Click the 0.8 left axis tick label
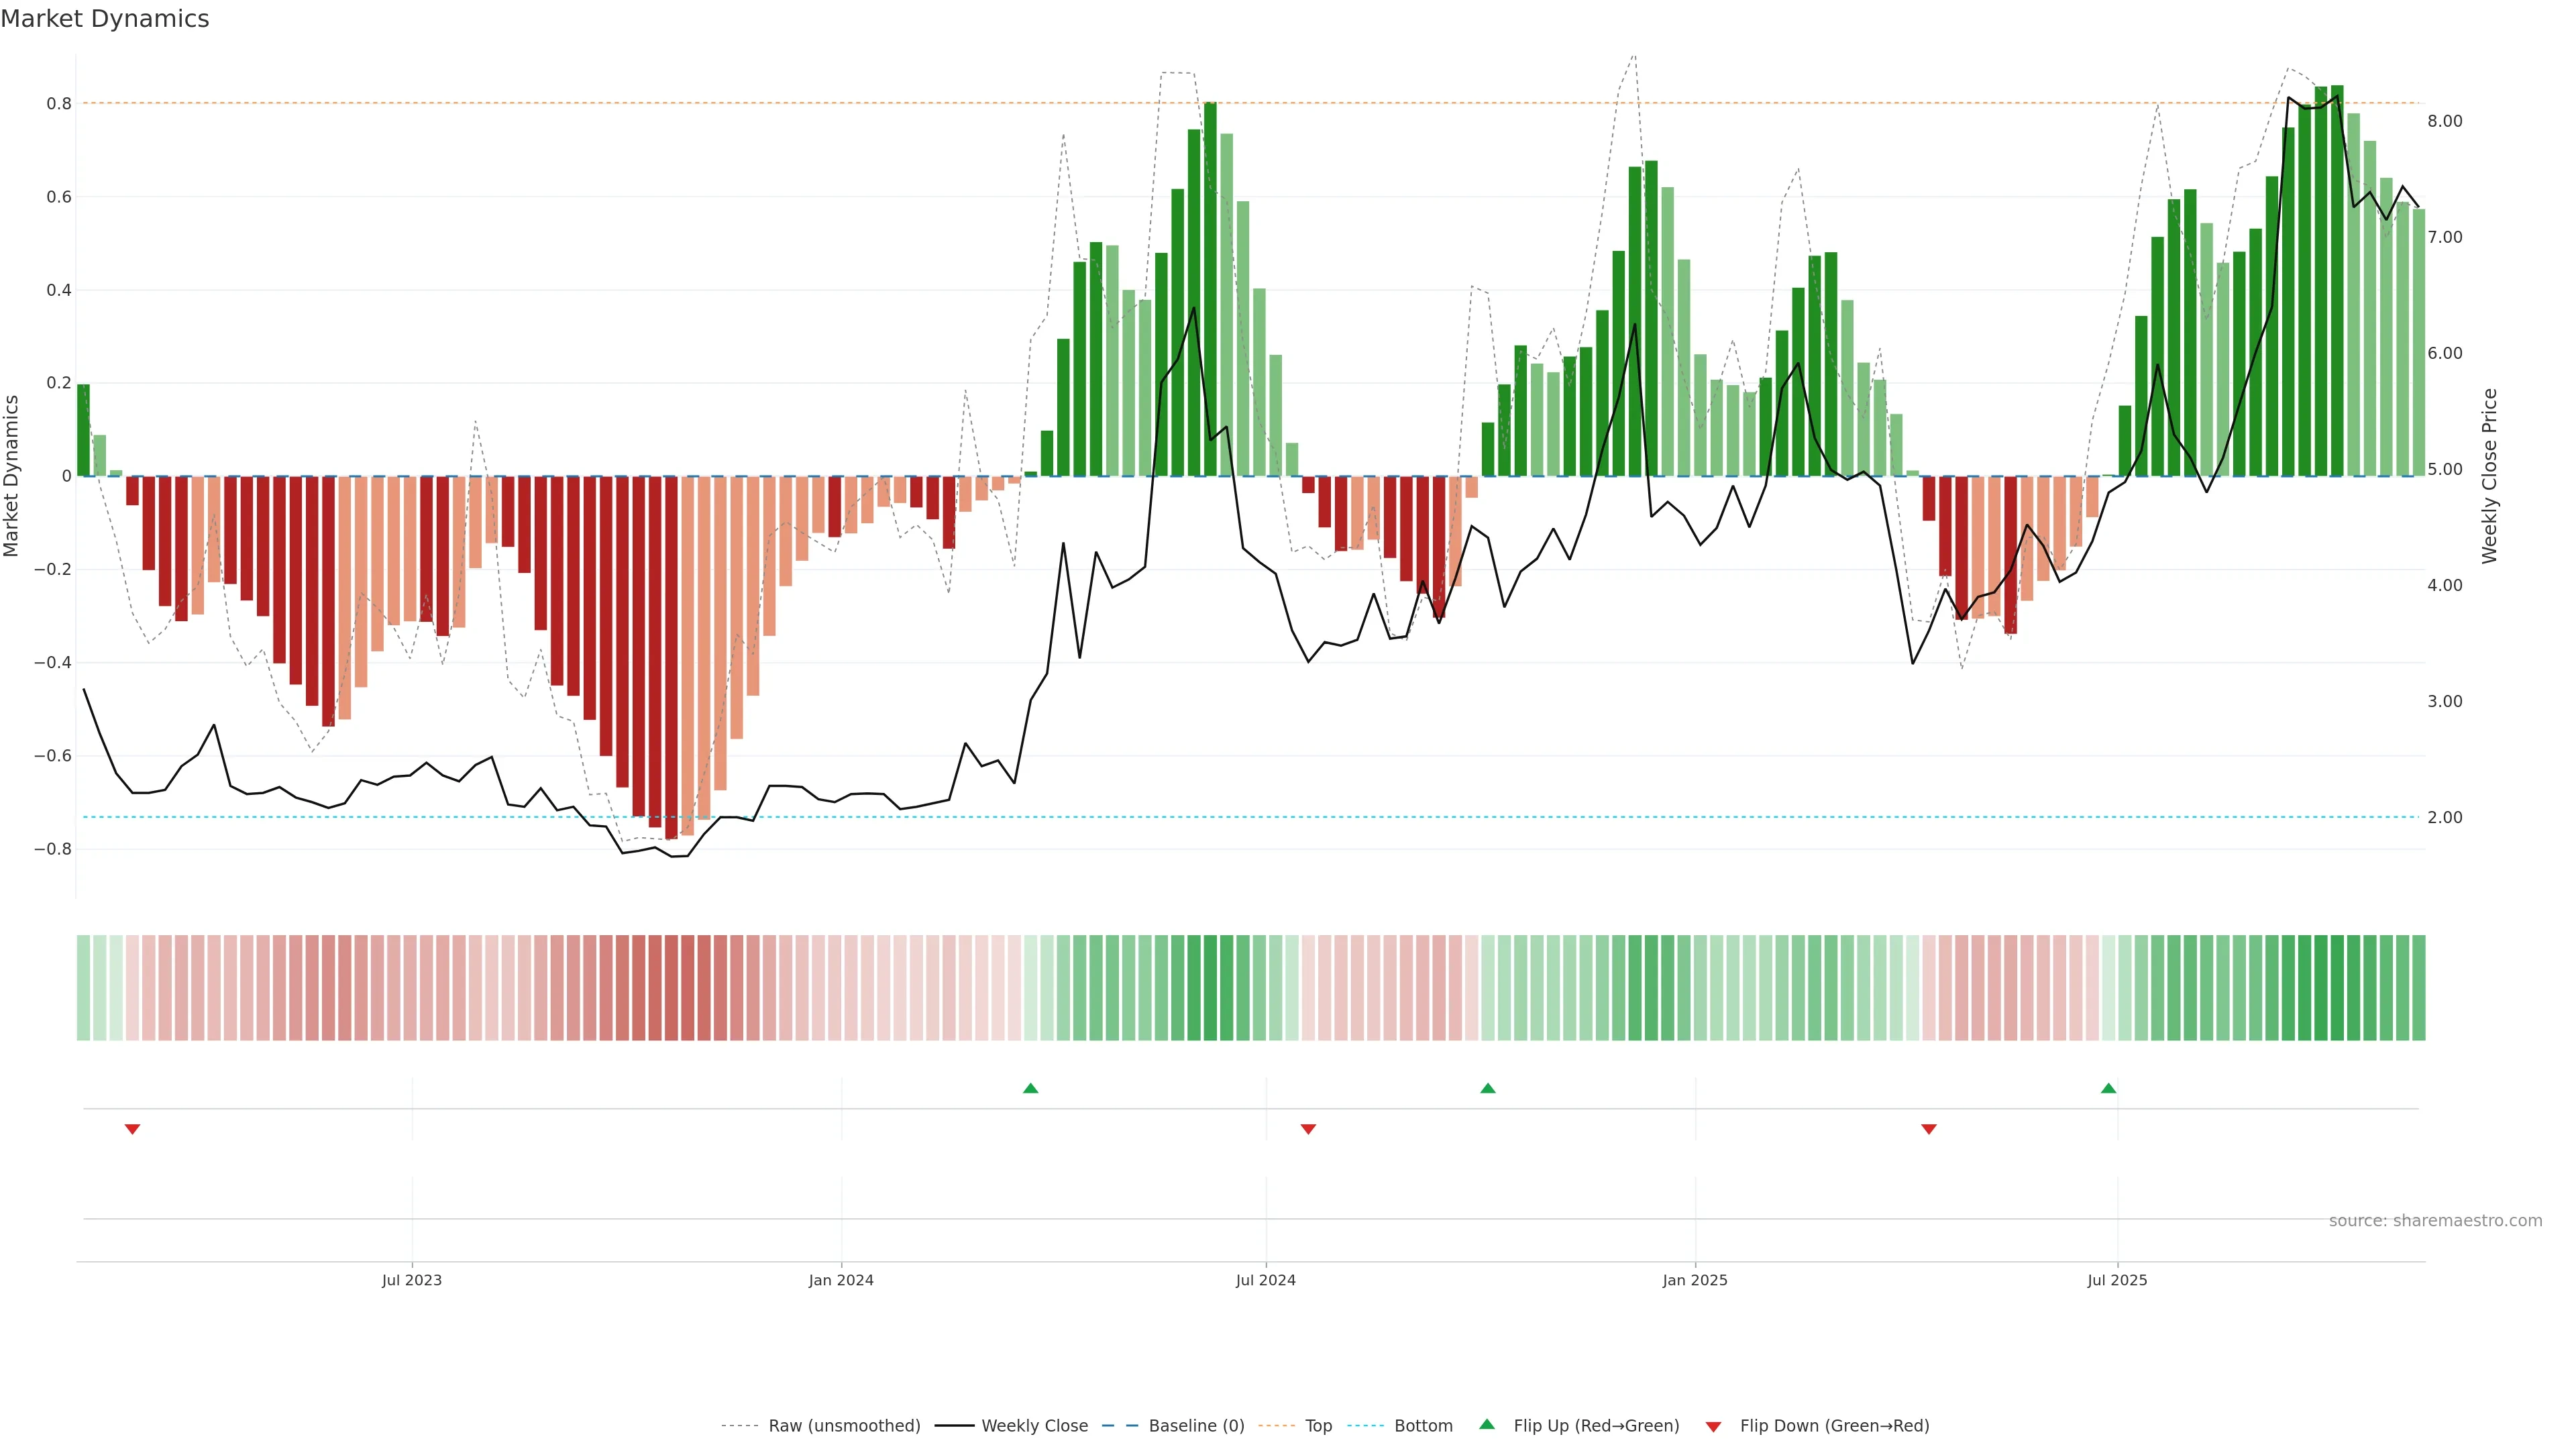 click(59, 104)
